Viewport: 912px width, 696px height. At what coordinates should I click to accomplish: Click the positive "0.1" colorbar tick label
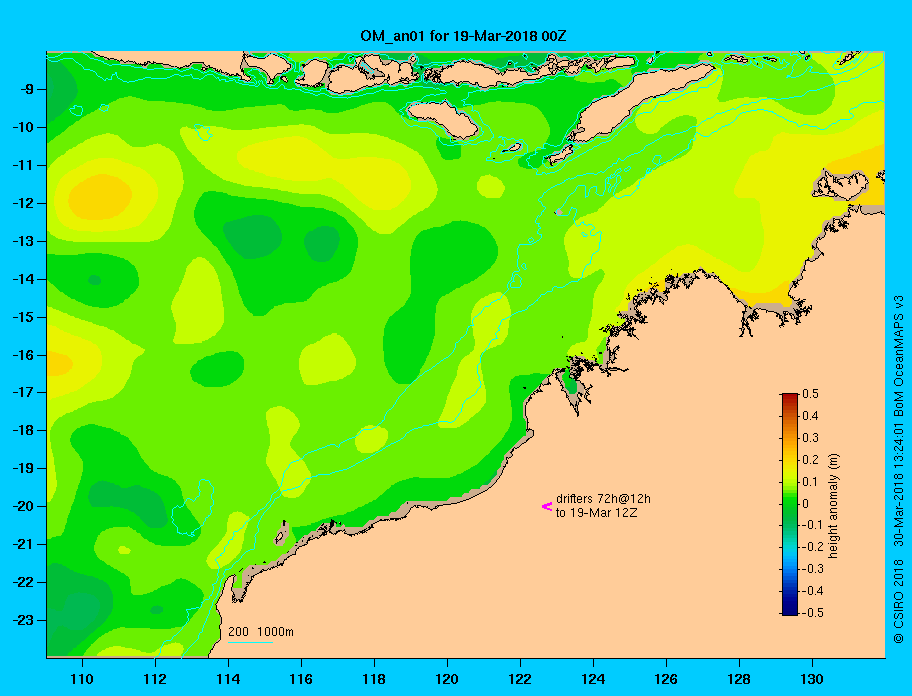pos(810,481)
